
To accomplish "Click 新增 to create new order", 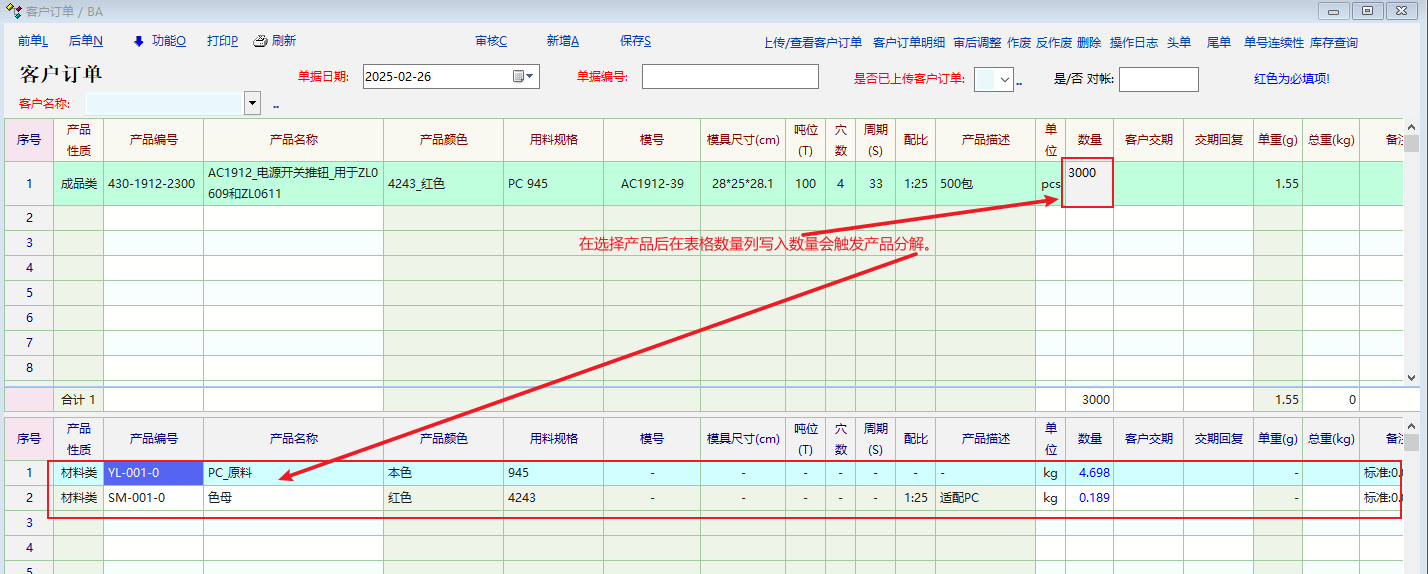I will tap(562, 41).
